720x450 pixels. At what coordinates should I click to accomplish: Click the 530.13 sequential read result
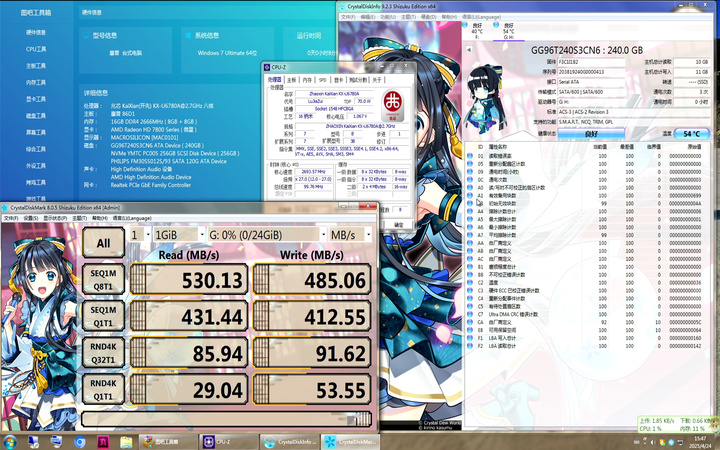[x=189, y=279]
